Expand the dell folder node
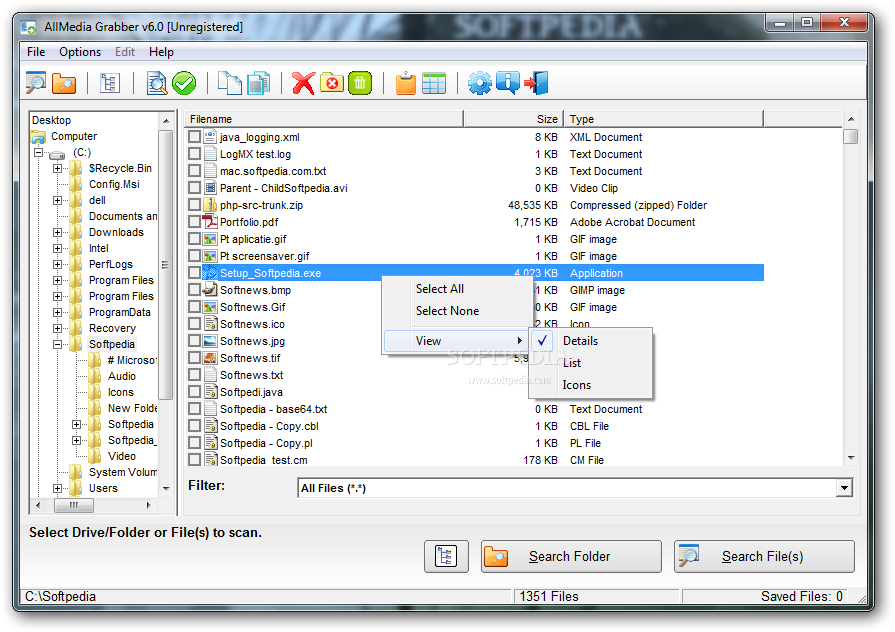895x632 pixels. pos(57,200)
